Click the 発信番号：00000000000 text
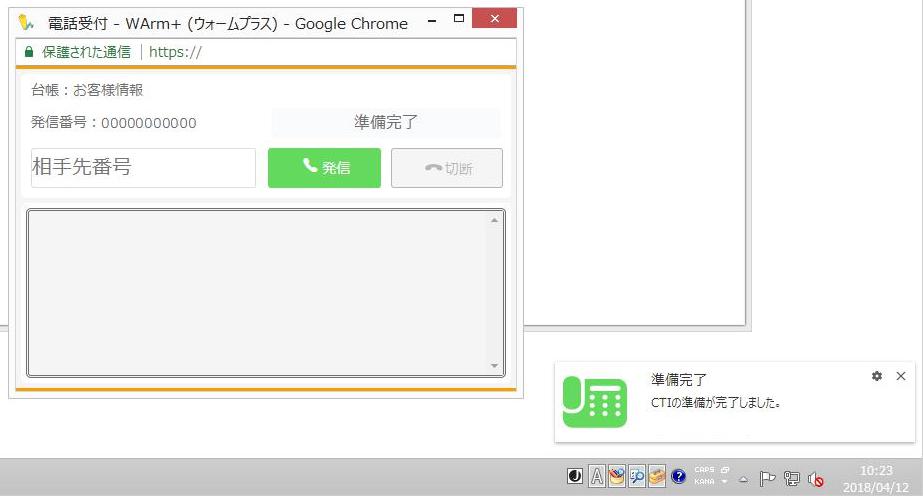Viewport: 923px width, 496px height. (114, 122)
